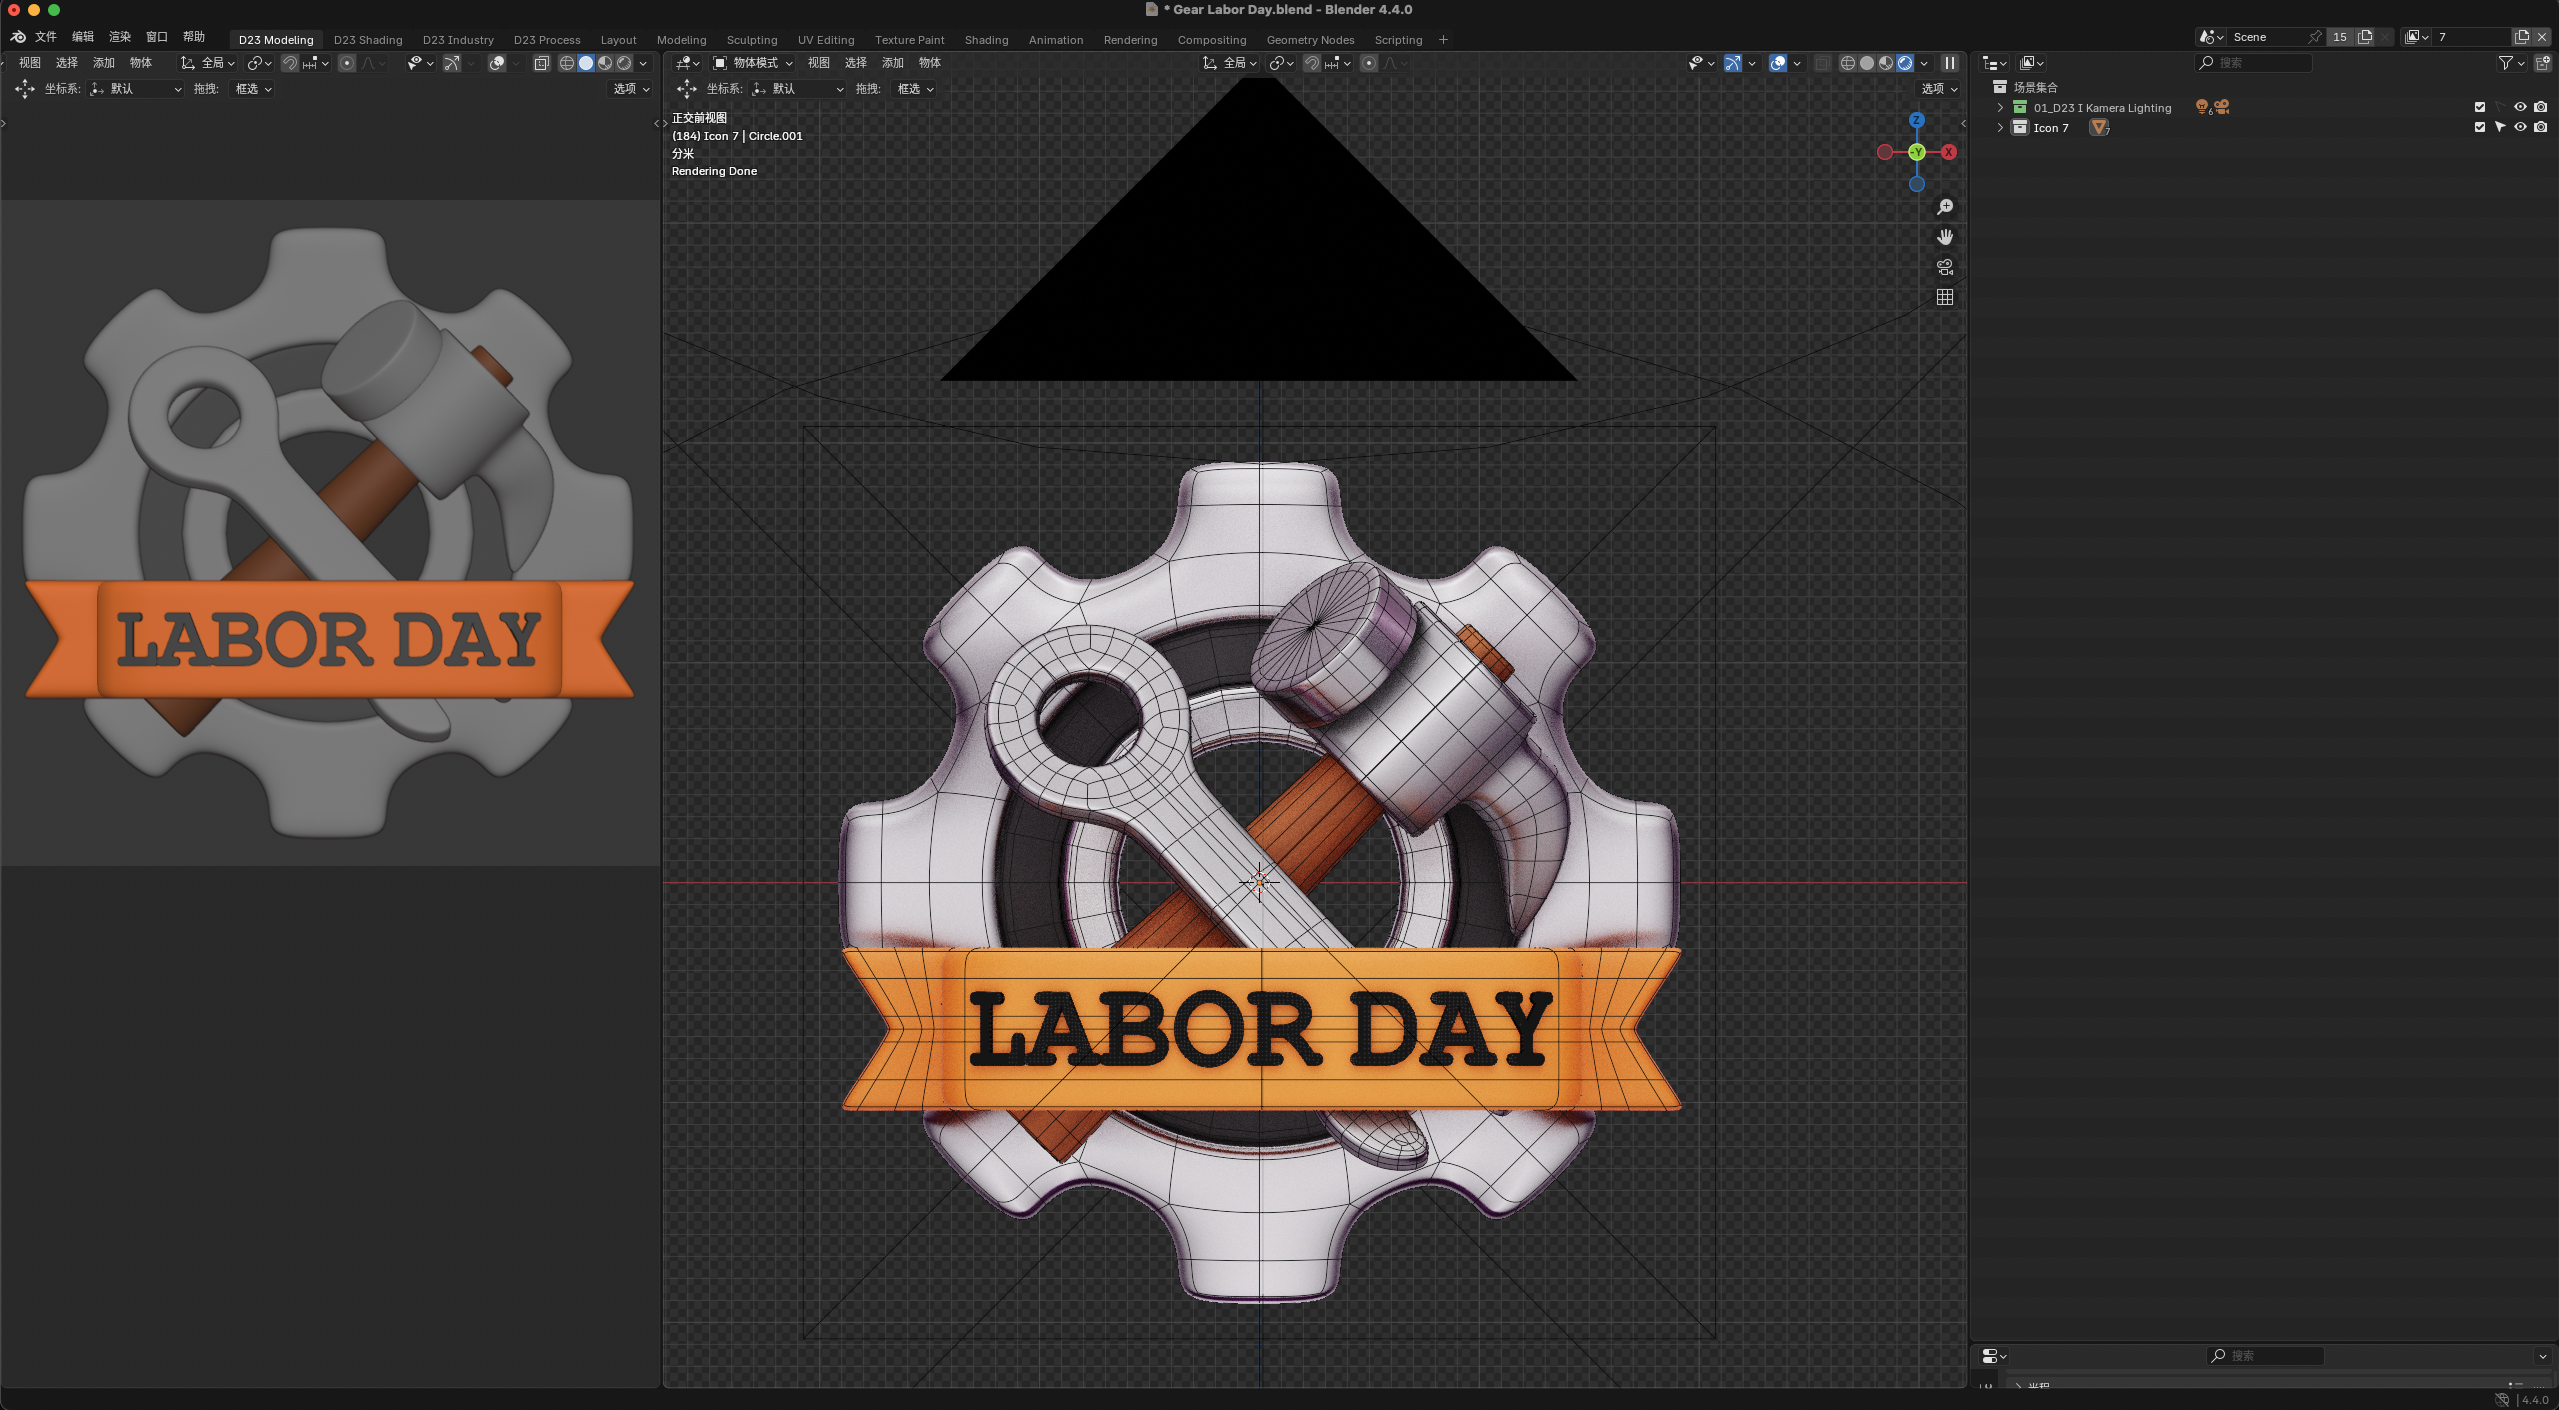
Task: Click the Z axis on the navigation gizmo
Action: [x=1916, y=120]
